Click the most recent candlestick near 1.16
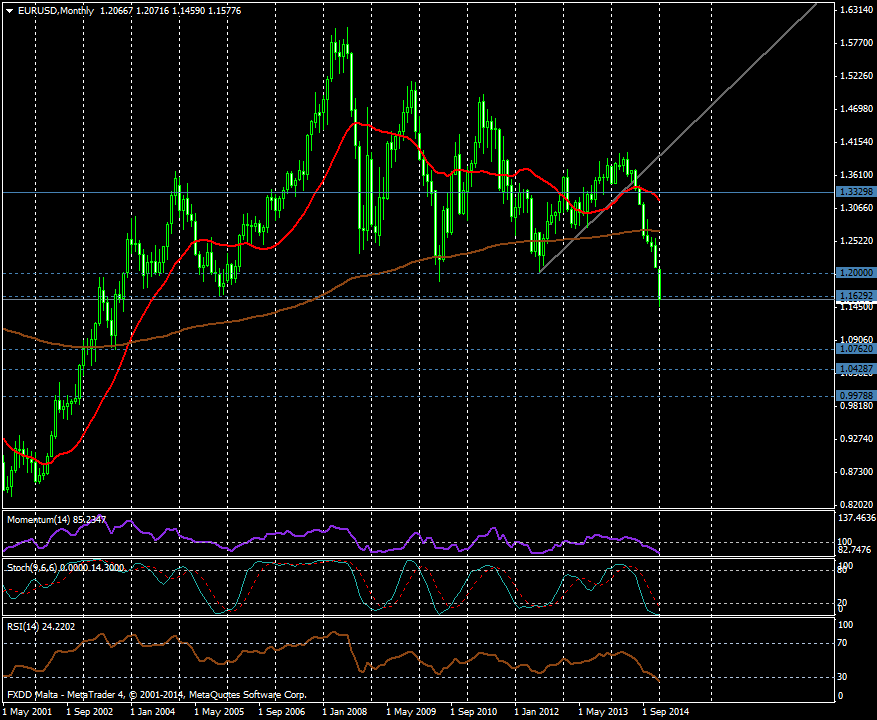The width and height of the screenshot is (877, 720). [660, 285]
